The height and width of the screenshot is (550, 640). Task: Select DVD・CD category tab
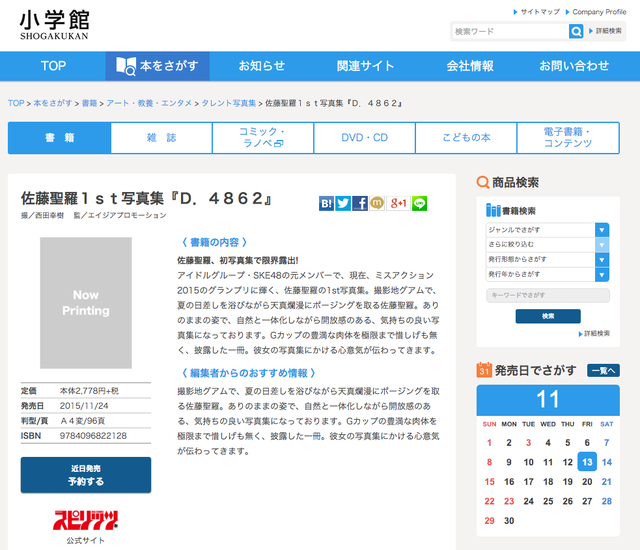(x=364, y=138)
